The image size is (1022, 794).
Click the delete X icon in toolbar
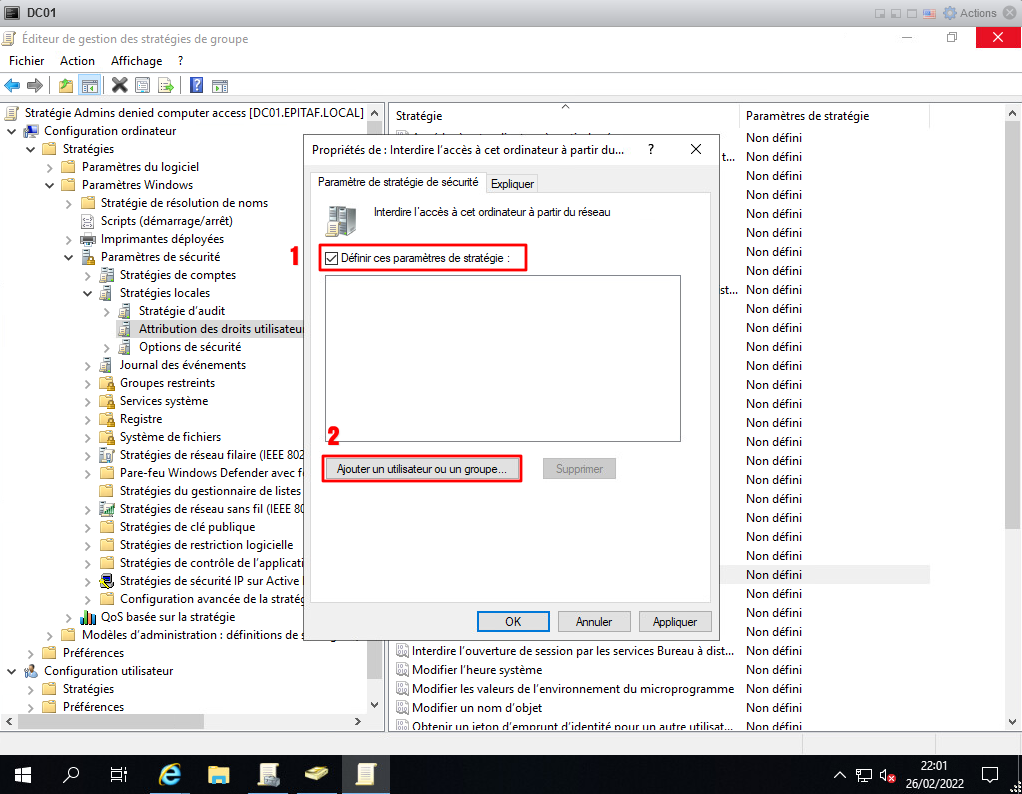[119, 85]
